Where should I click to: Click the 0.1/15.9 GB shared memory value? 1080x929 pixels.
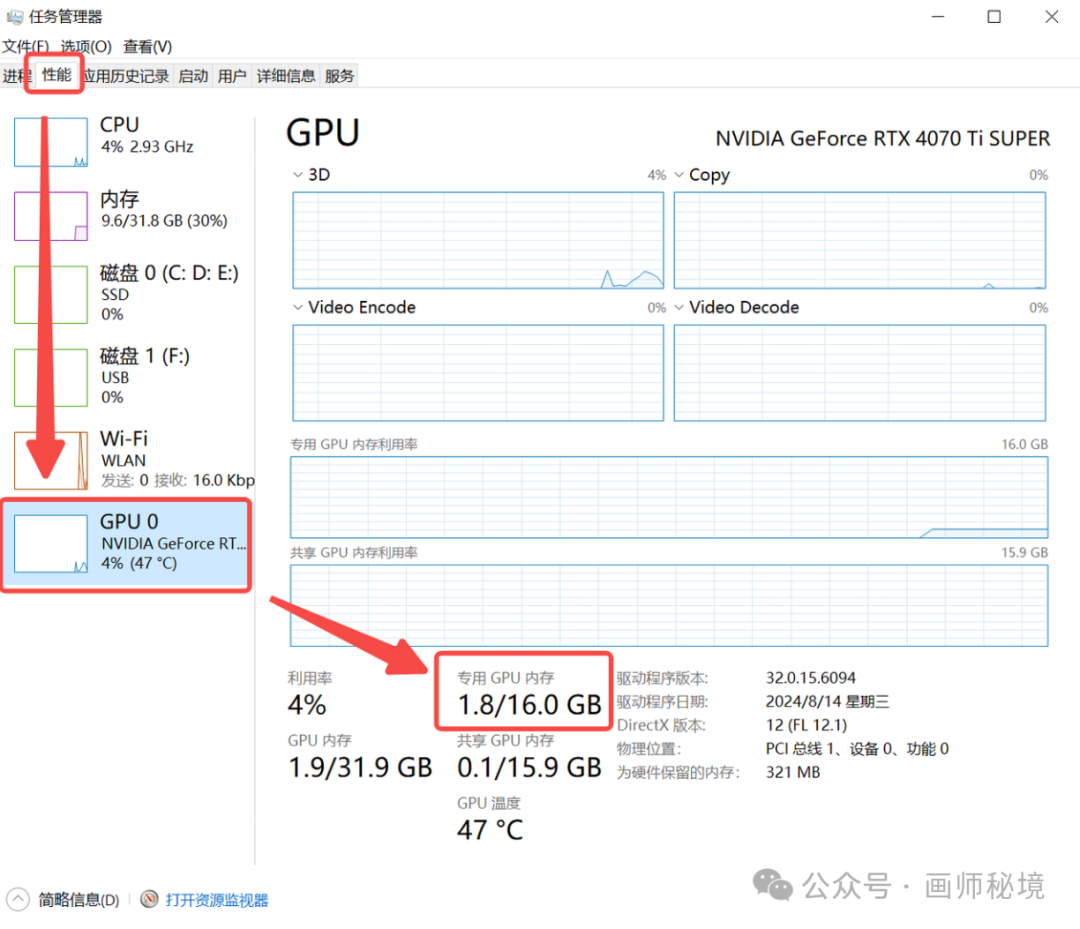(530, 767)
